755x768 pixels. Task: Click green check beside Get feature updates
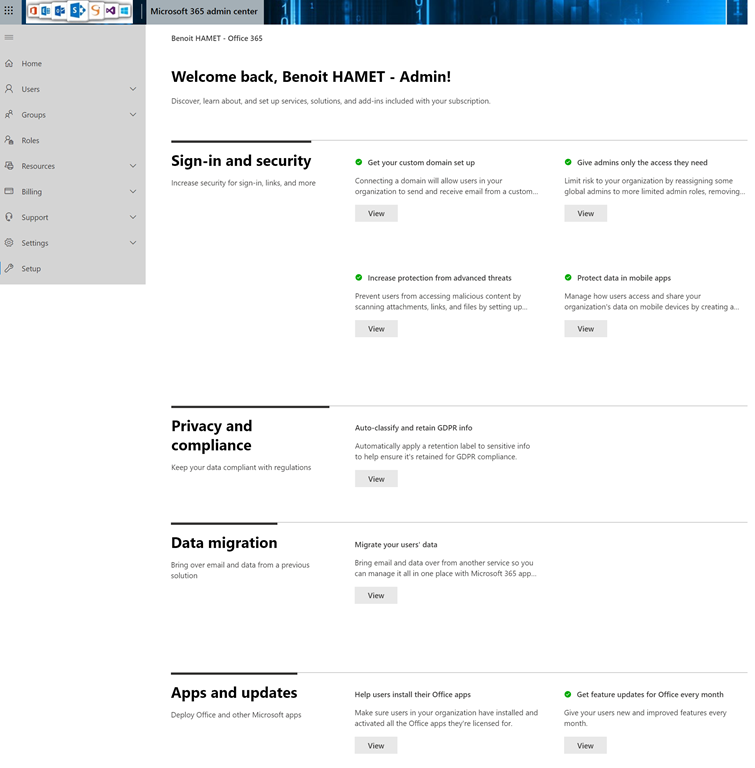coord(567,694)
